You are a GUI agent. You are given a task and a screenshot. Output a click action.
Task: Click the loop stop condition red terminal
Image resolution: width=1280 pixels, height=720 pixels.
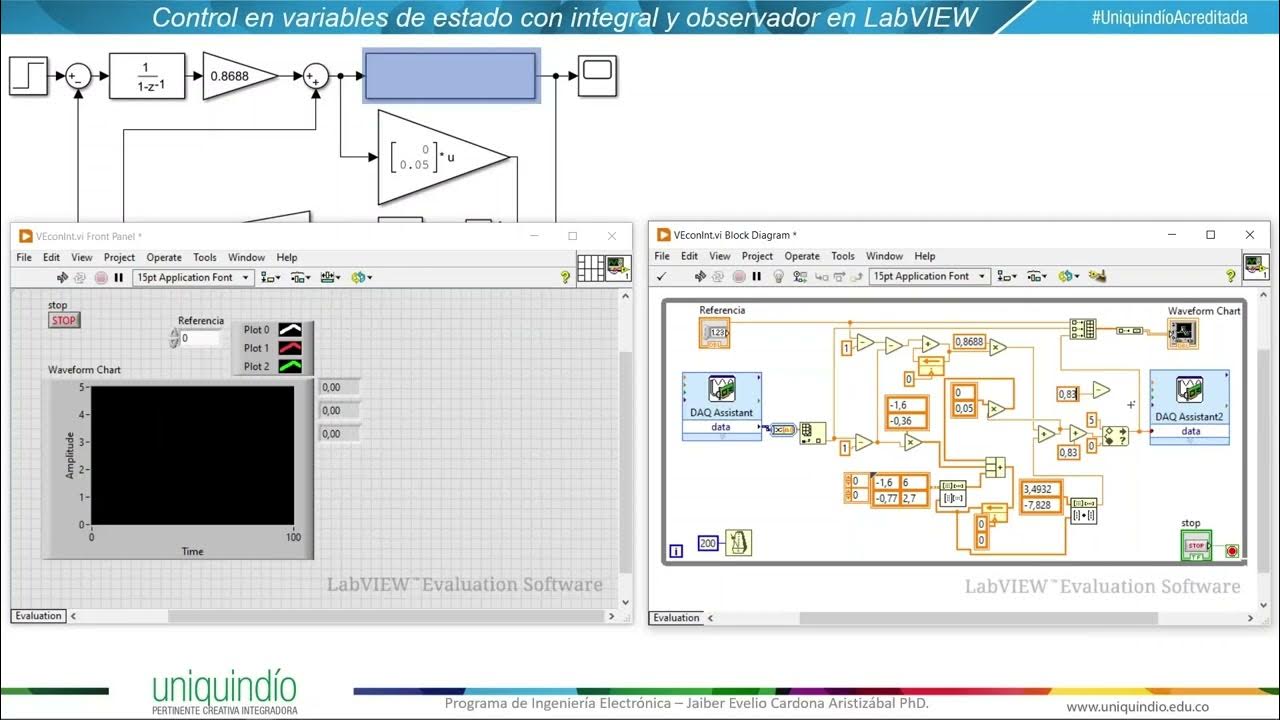1231,550
